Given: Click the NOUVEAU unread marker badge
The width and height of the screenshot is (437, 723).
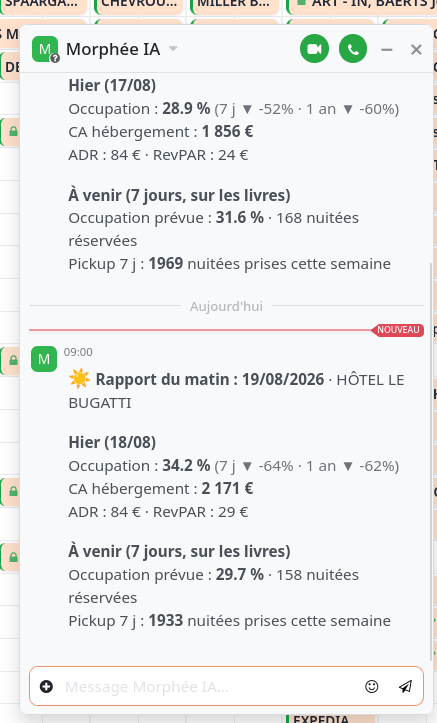Looking at the screenshot, I should click(398, 330).
